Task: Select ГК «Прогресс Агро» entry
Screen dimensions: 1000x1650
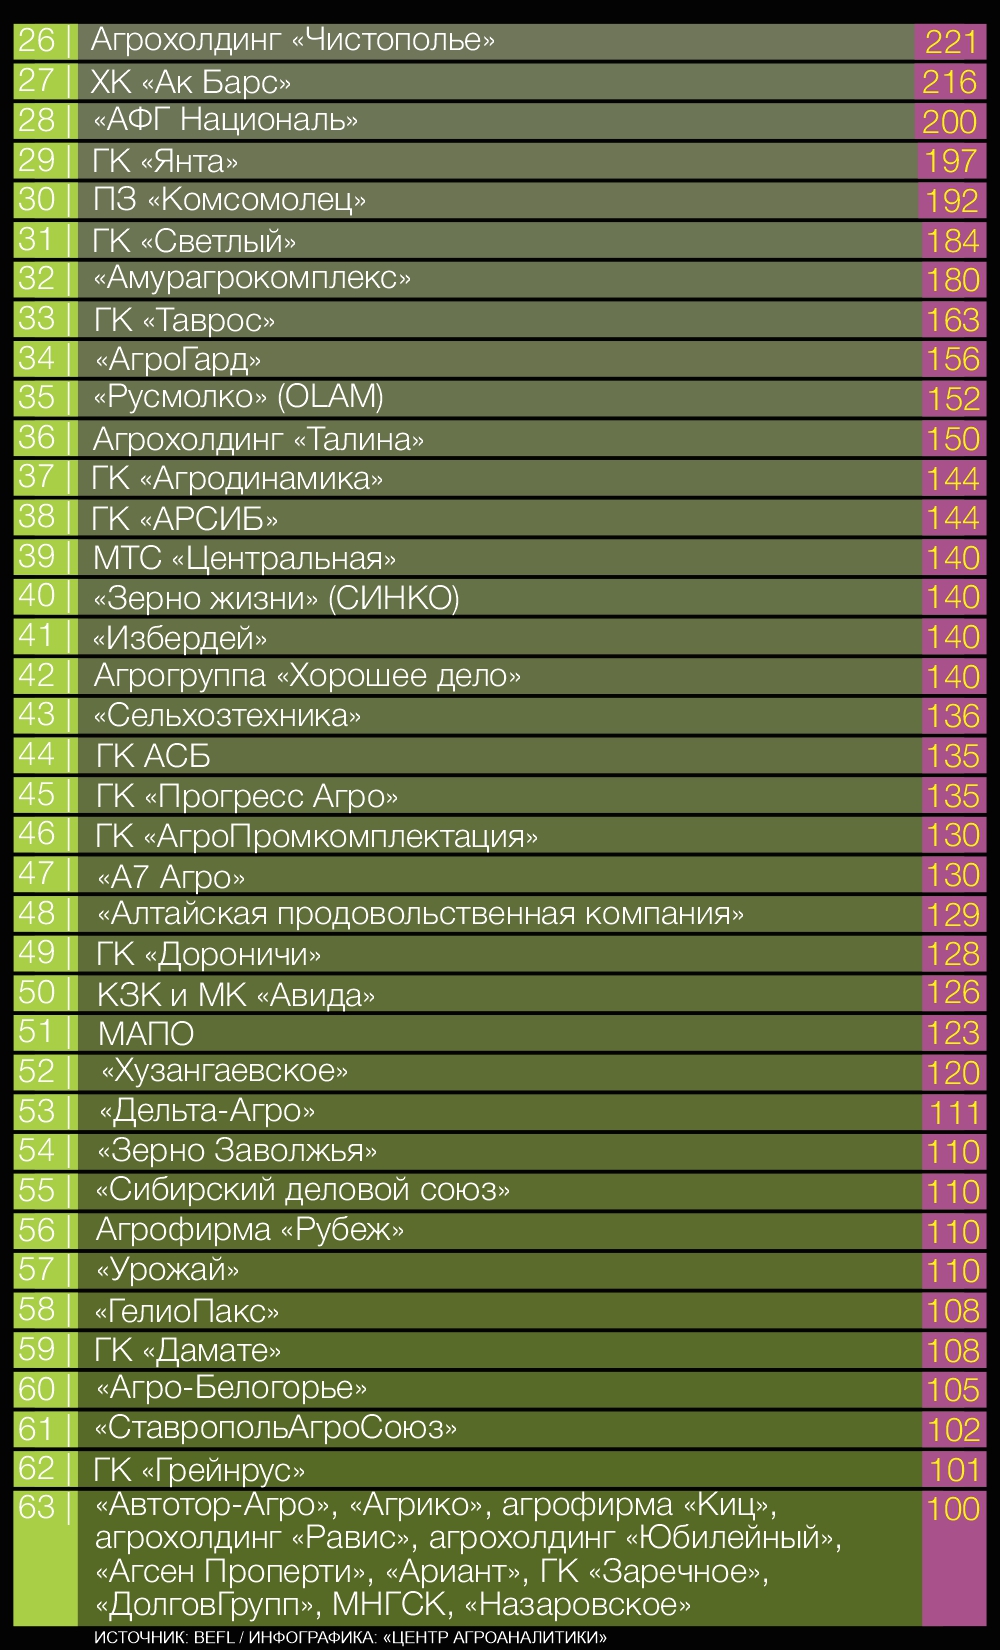Action: coord(247,795)
